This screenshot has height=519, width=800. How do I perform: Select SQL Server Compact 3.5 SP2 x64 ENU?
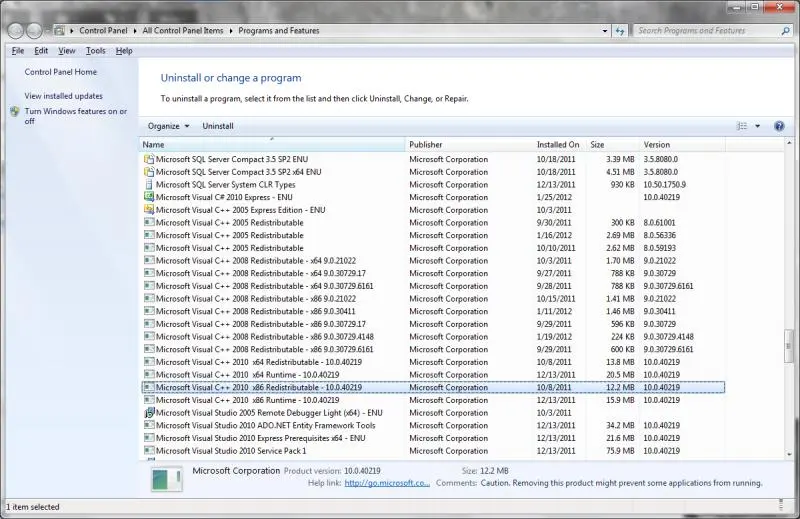(x=238, y=171)
